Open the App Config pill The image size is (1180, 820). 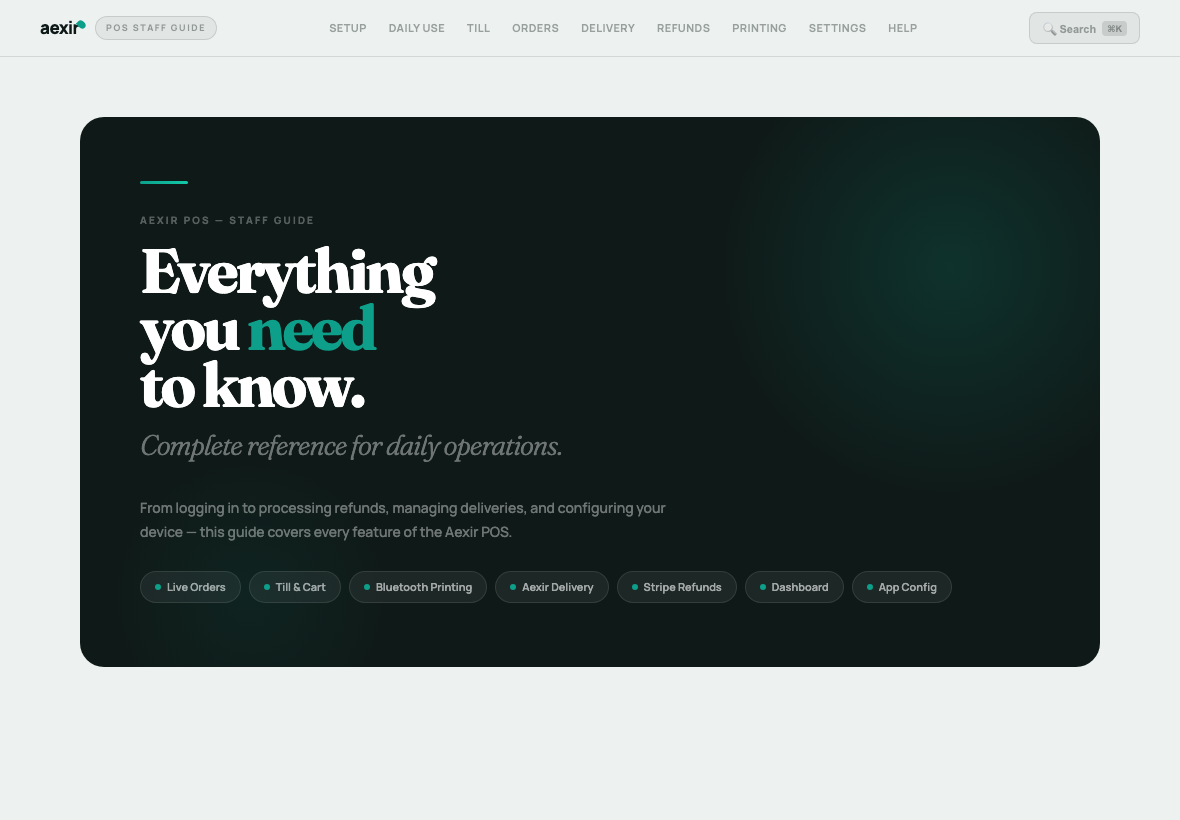[902, 587]
